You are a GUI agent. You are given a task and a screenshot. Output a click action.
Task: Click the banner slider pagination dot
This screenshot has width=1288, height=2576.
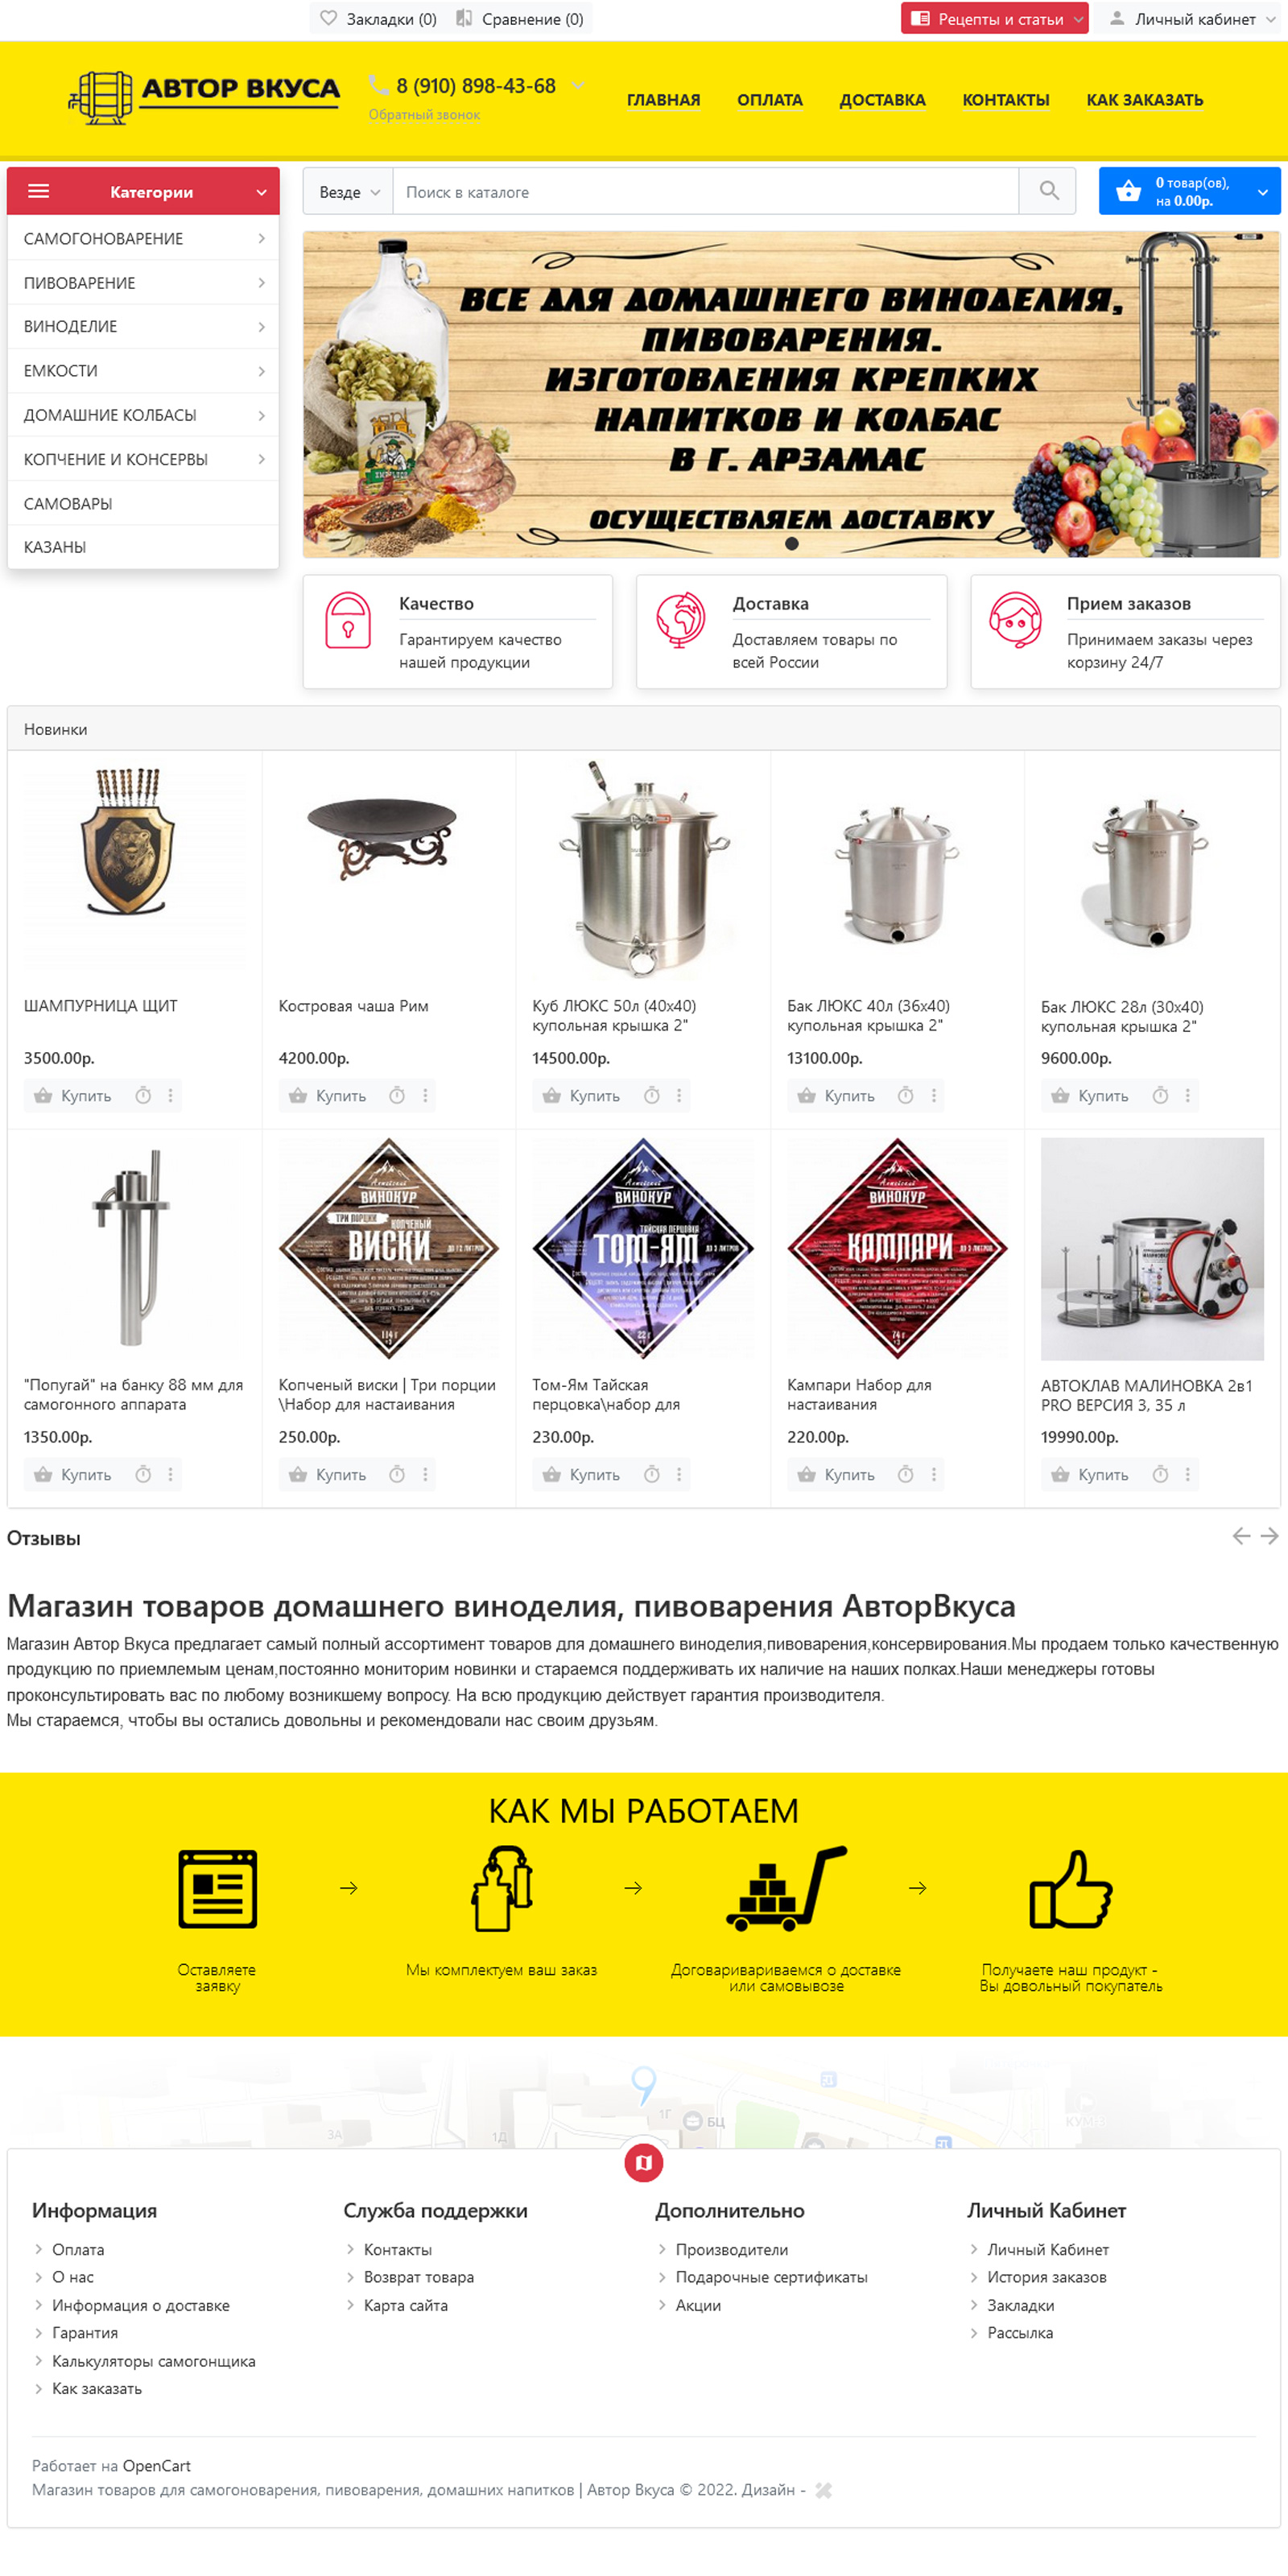(792, 543)
